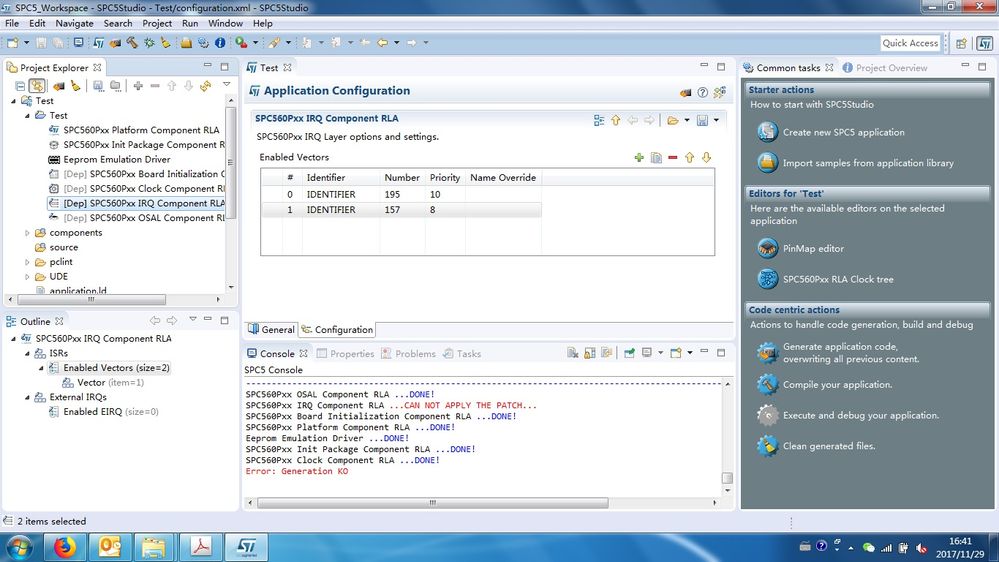
Task: Click the up-level arrow in IRQ component header
Action: coord(615,120)
